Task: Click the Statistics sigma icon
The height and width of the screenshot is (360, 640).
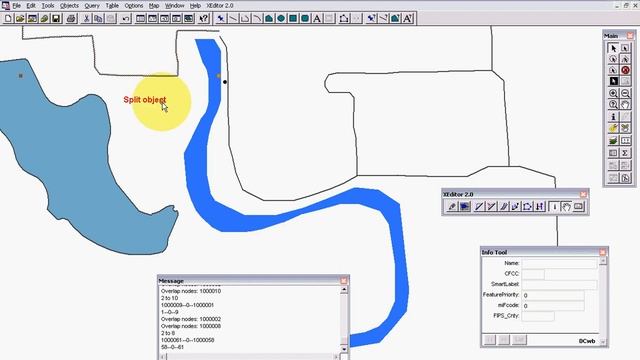Action: click(x=625, y=153)
